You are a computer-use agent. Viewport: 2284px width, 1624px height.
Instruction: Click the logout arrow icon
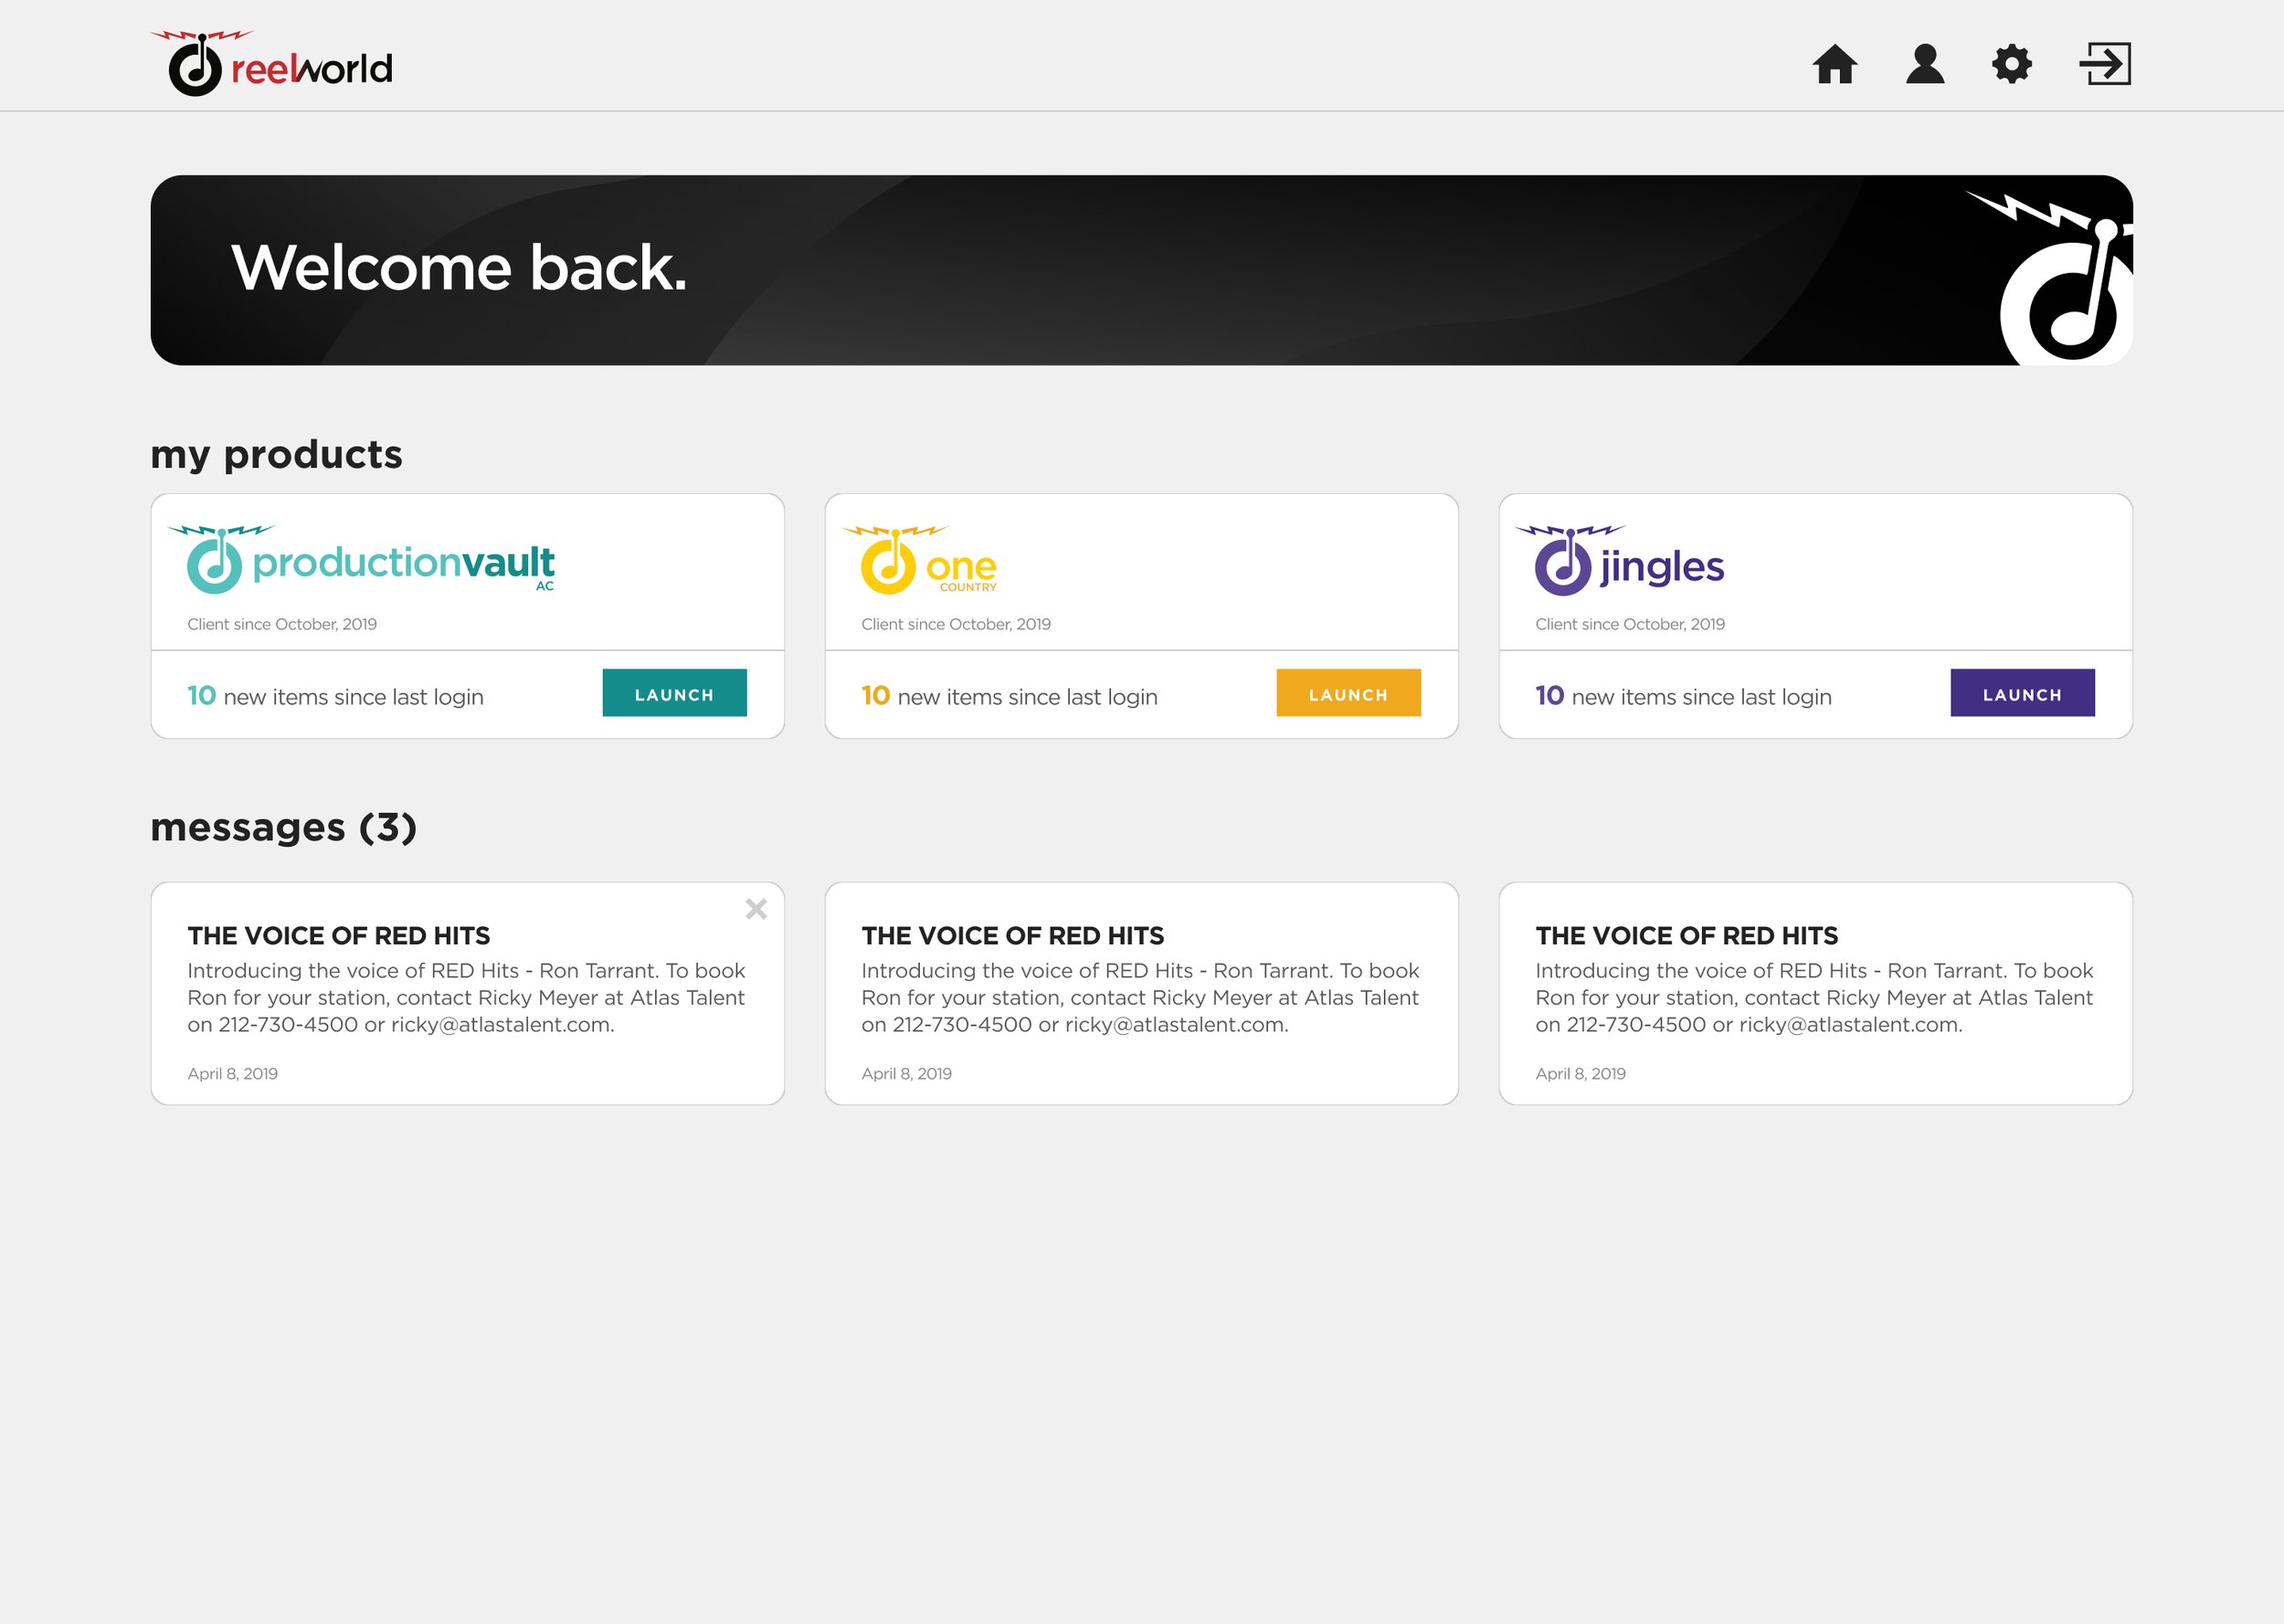pos(2105,64)
